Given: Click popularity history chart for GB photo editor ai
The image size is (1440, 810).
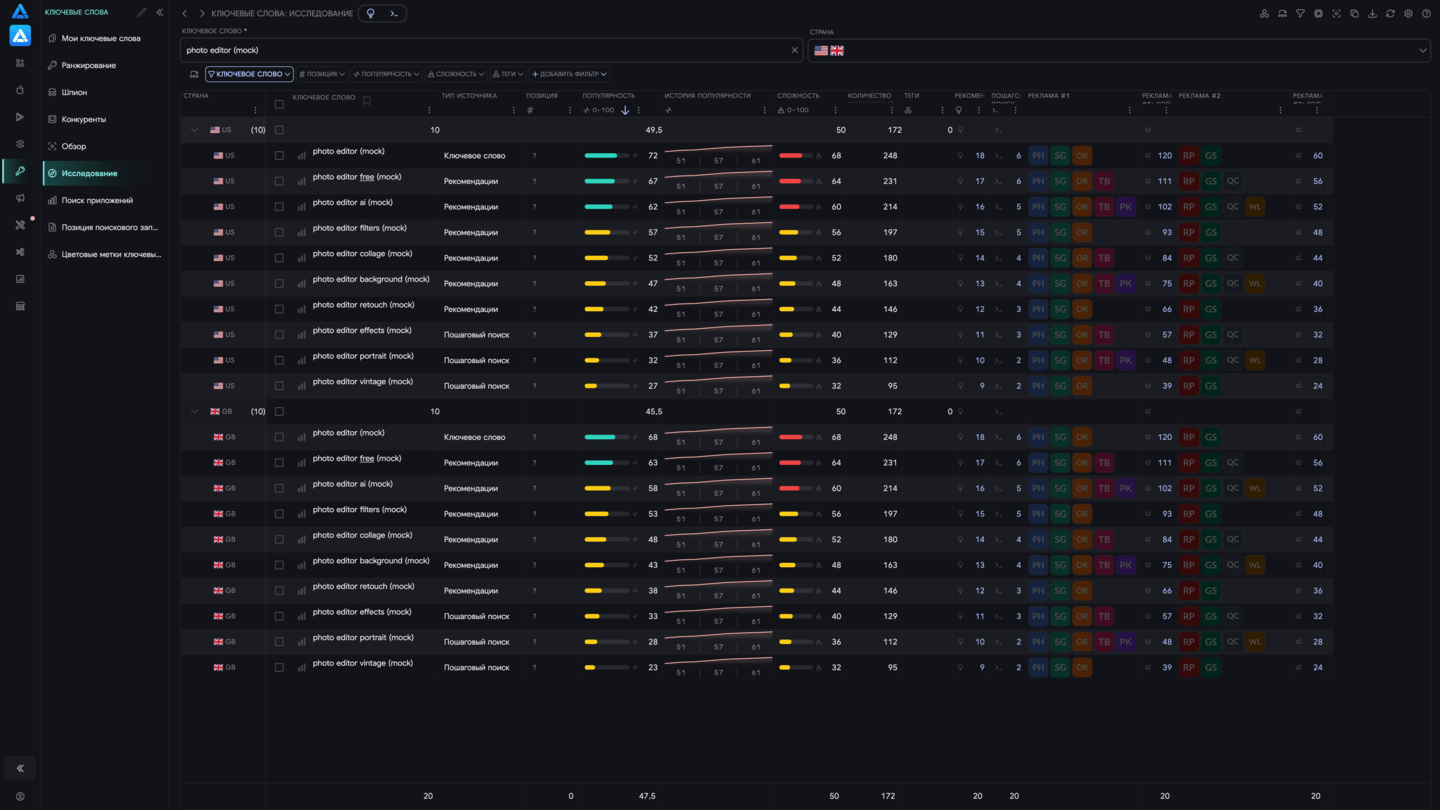Looking at the screenshot, I should [x=718, y=488].
